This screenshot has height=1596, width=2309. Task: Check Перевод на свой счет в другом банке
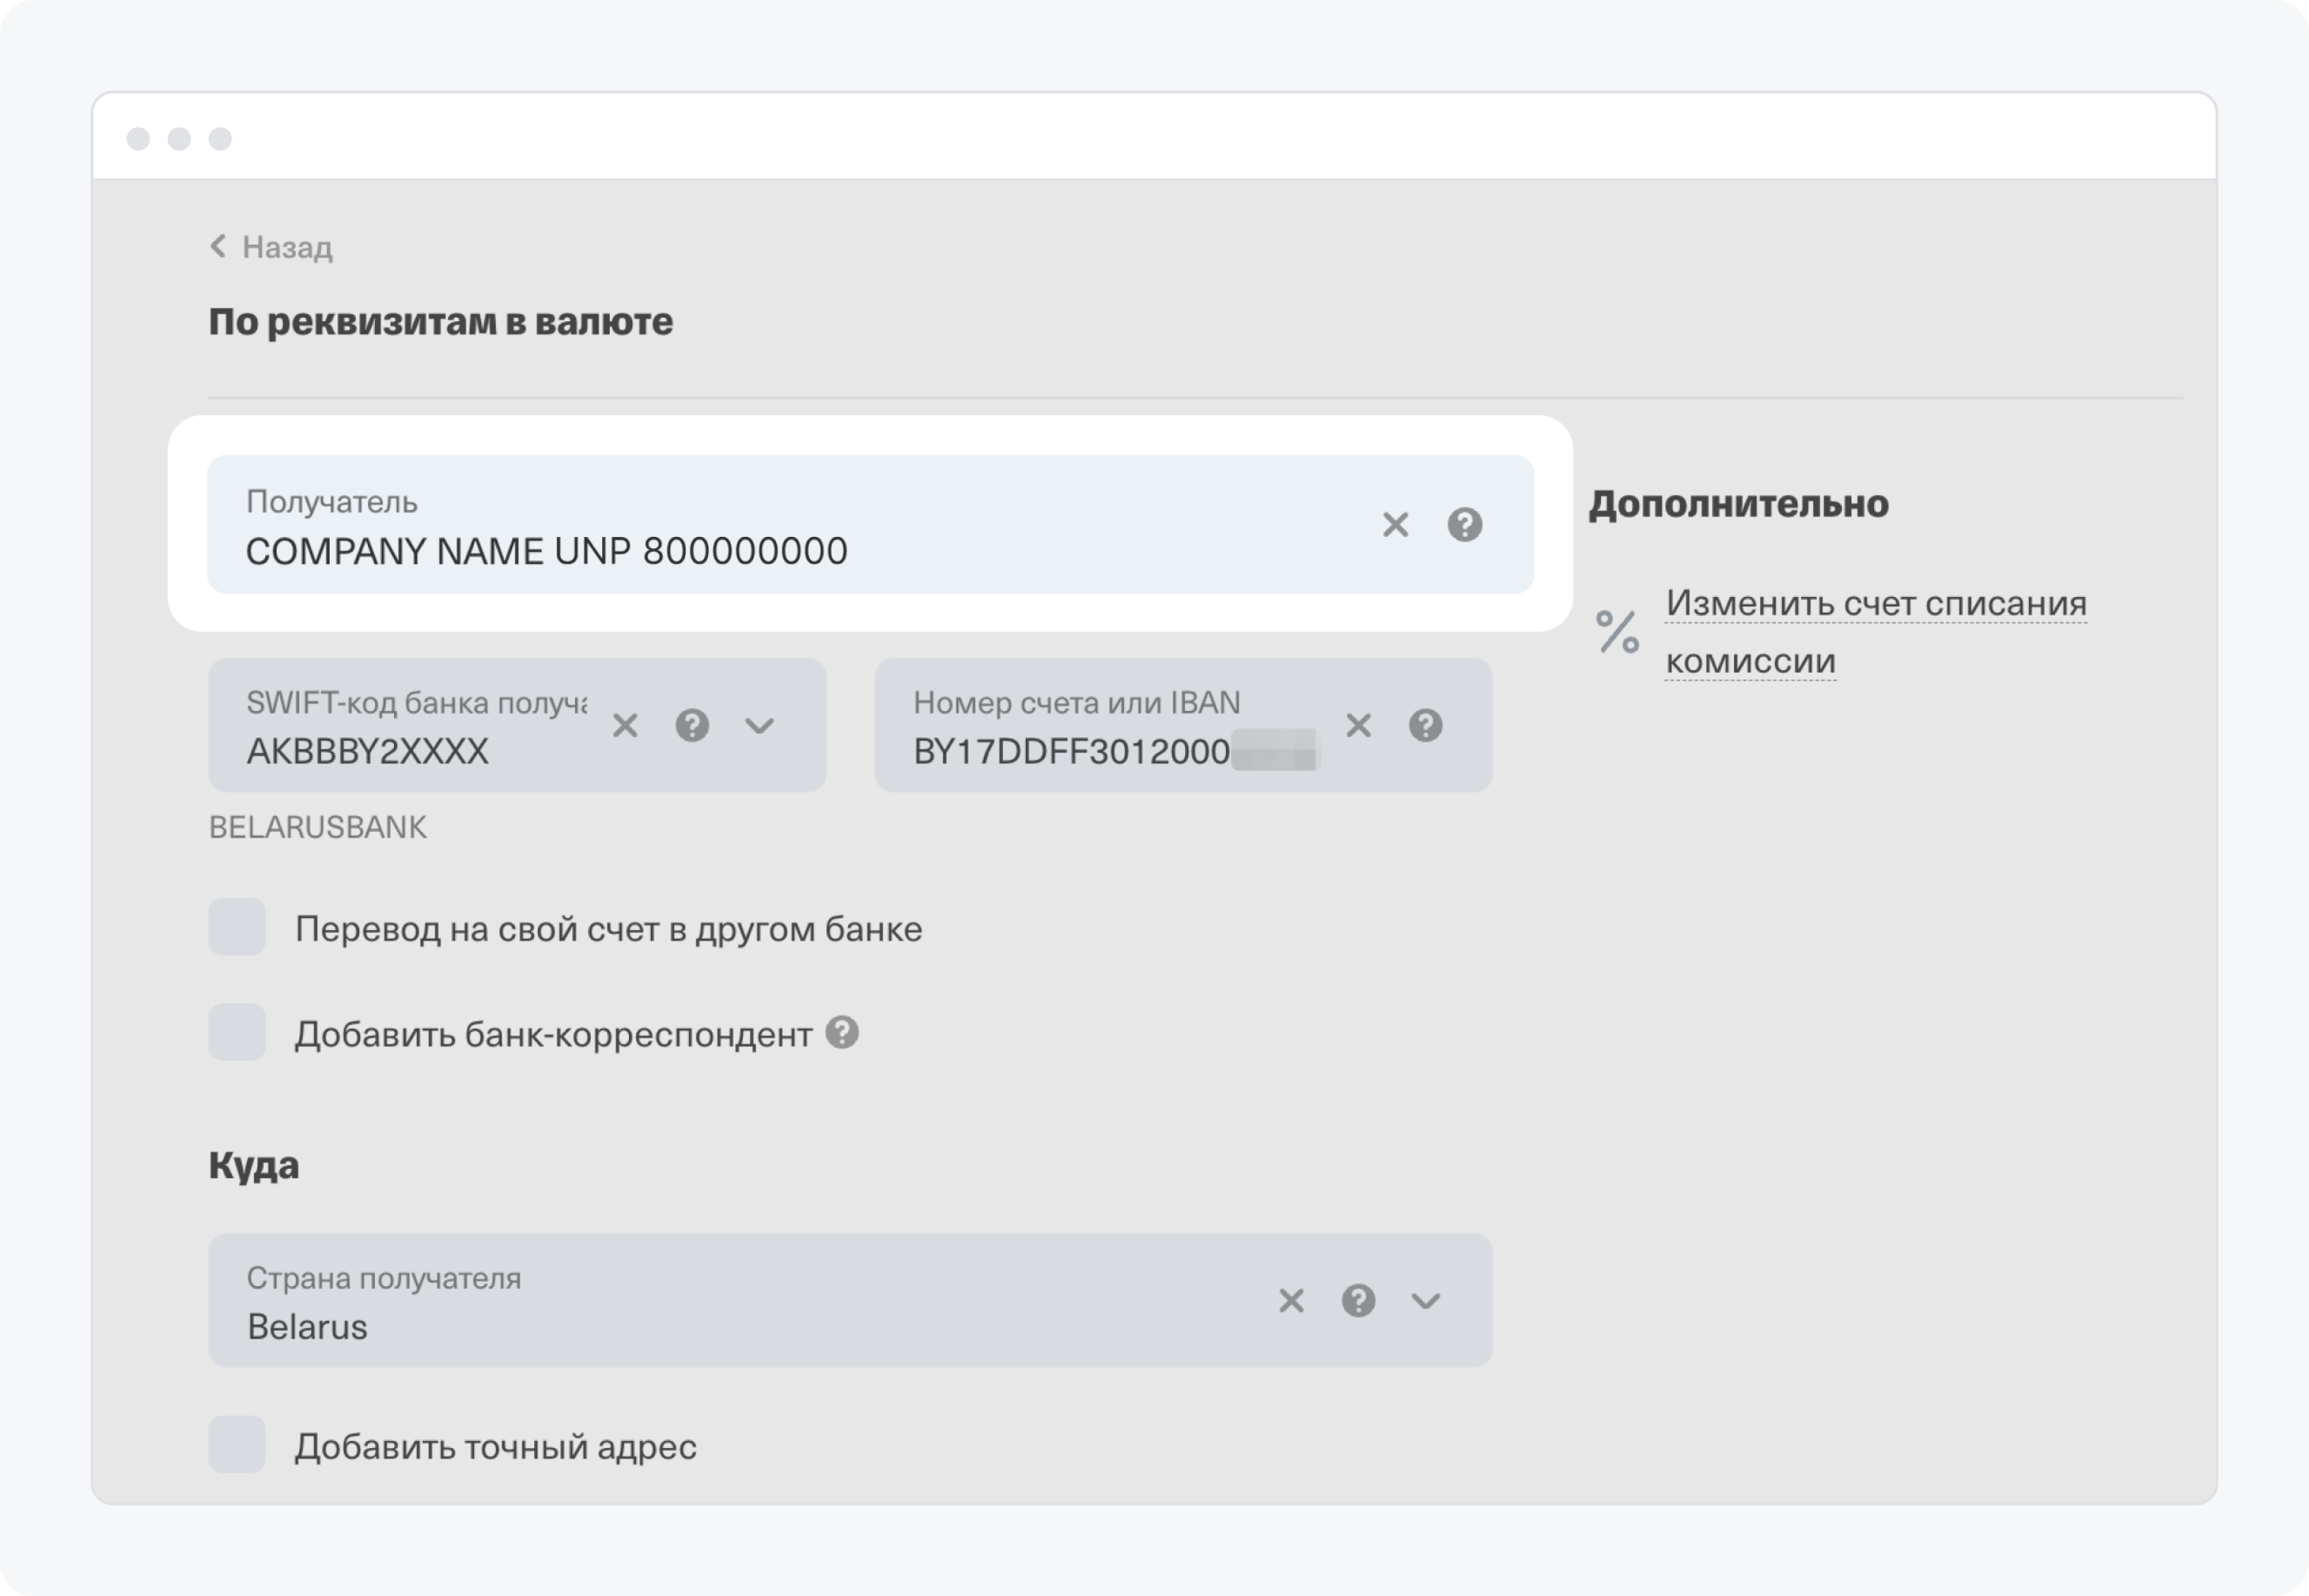point(237,927)
